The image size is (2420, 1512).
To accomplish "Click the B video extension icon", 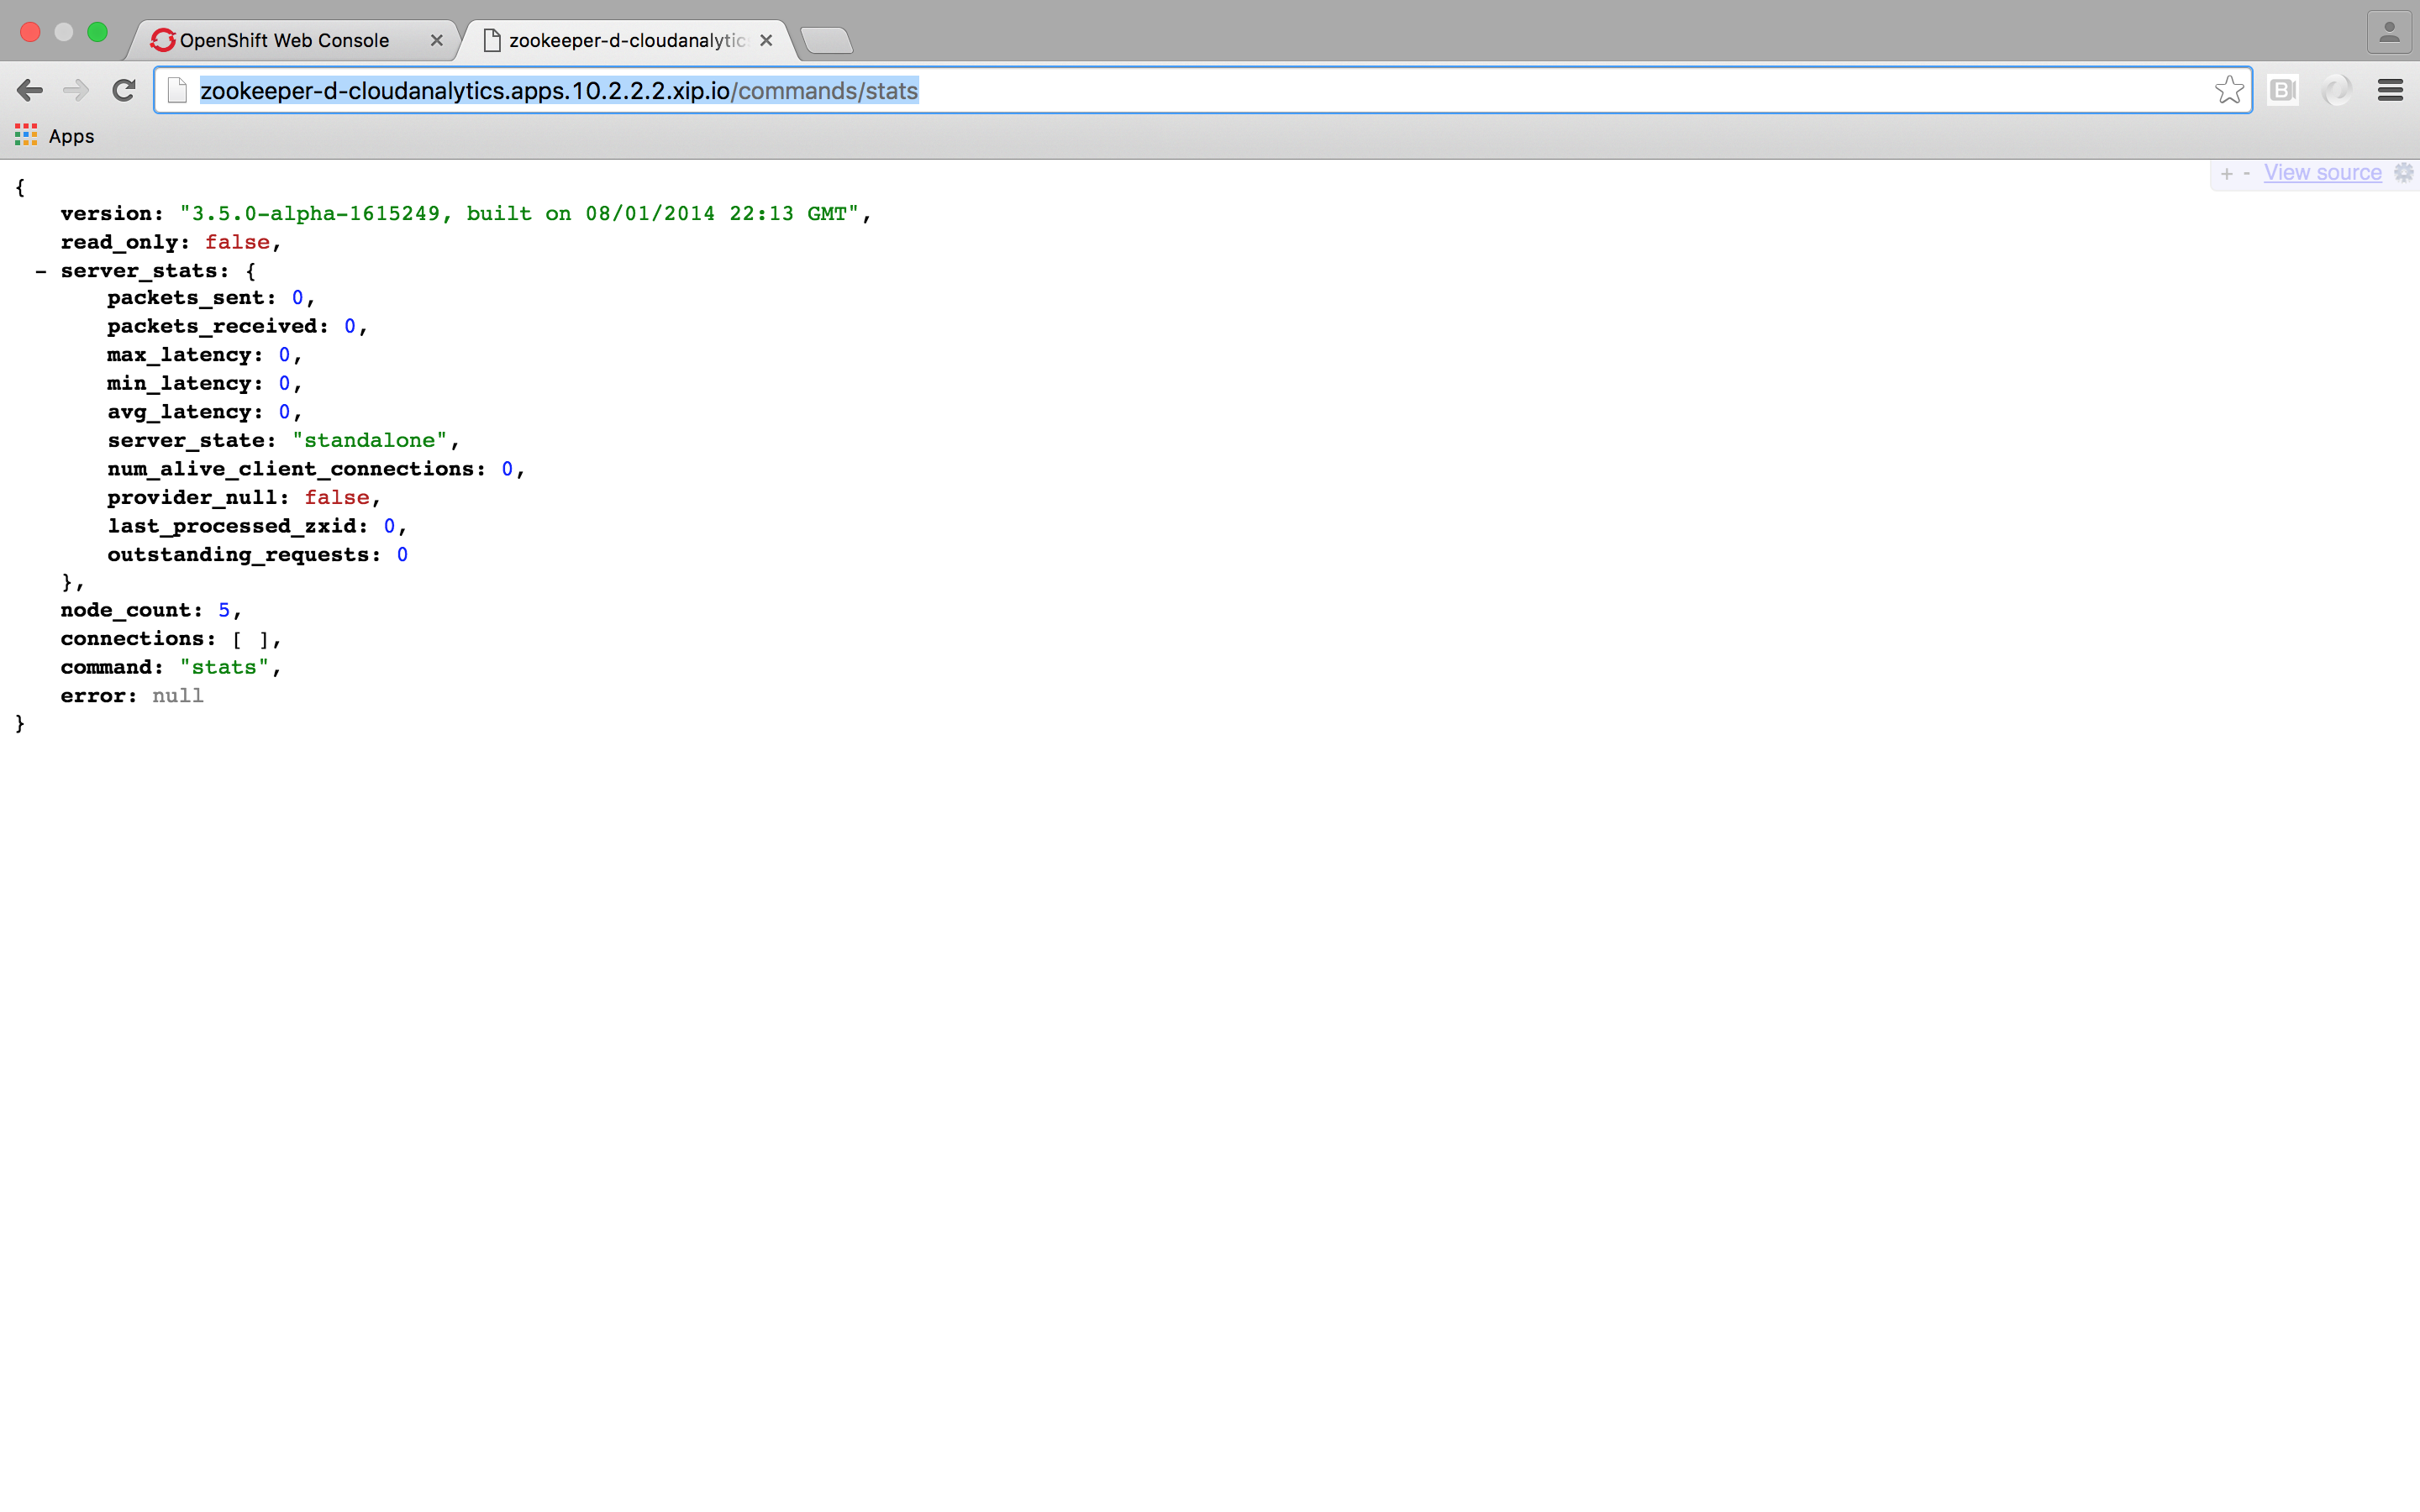I will pyautogui.click(x=2283, y=91).
